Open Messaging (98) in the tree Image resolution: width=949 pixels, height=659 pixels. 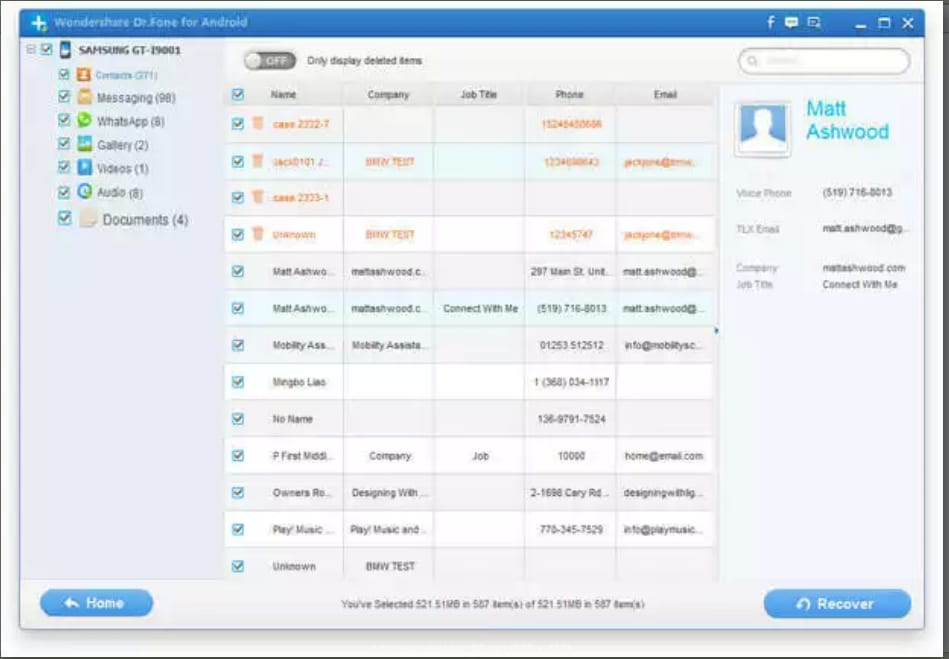(x=136, y=98)
